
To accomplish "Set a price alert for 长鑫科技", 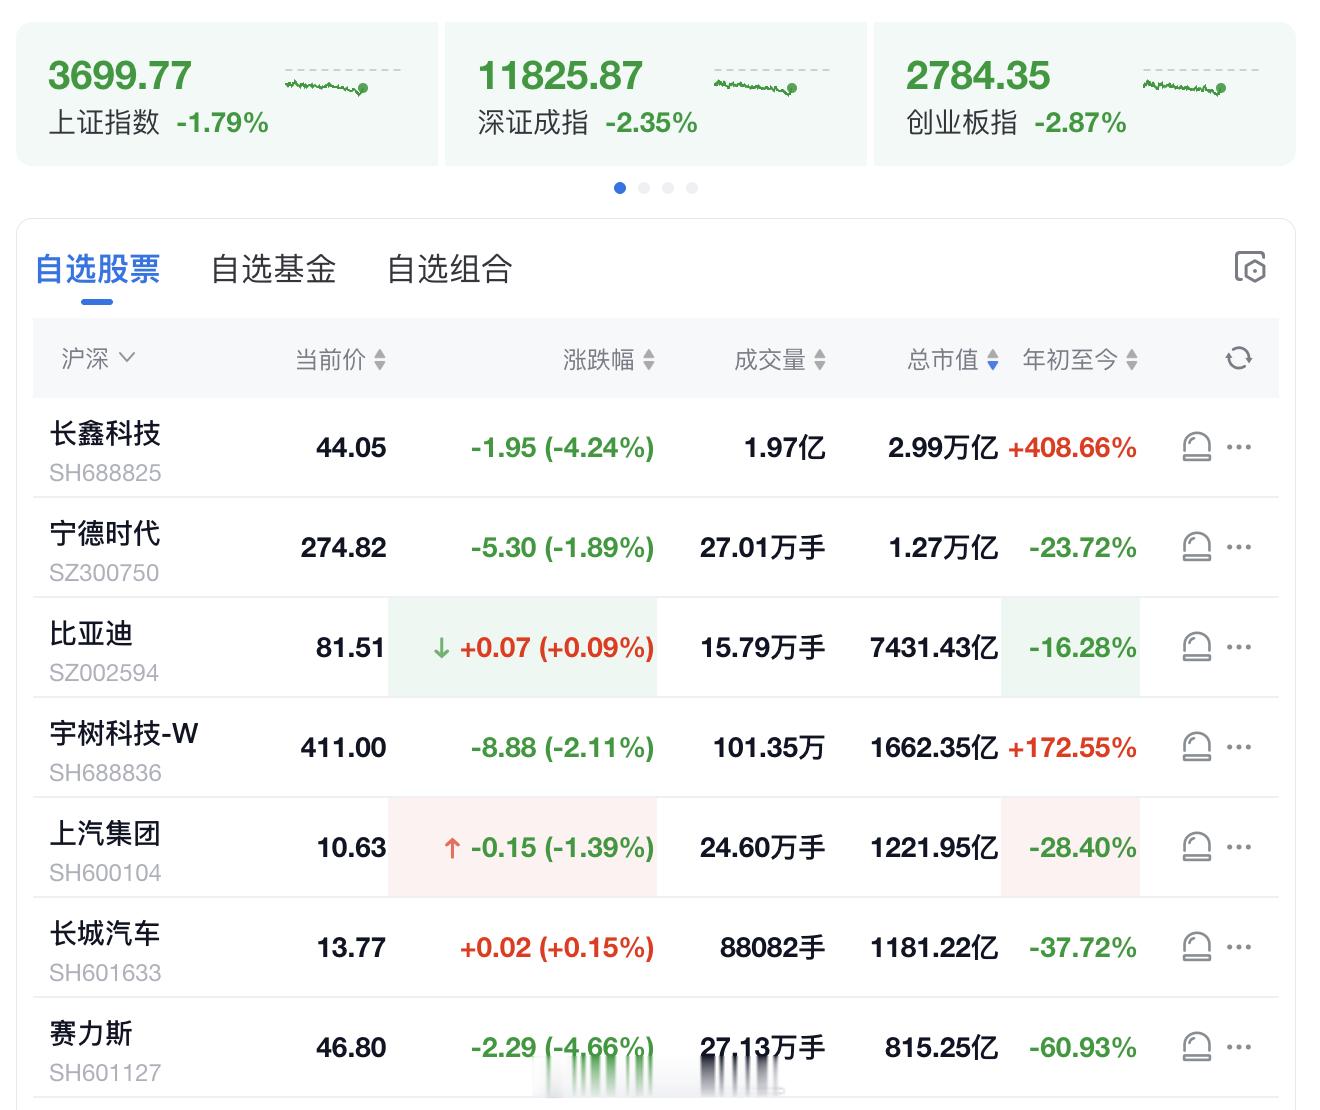I will [1197, 447].
